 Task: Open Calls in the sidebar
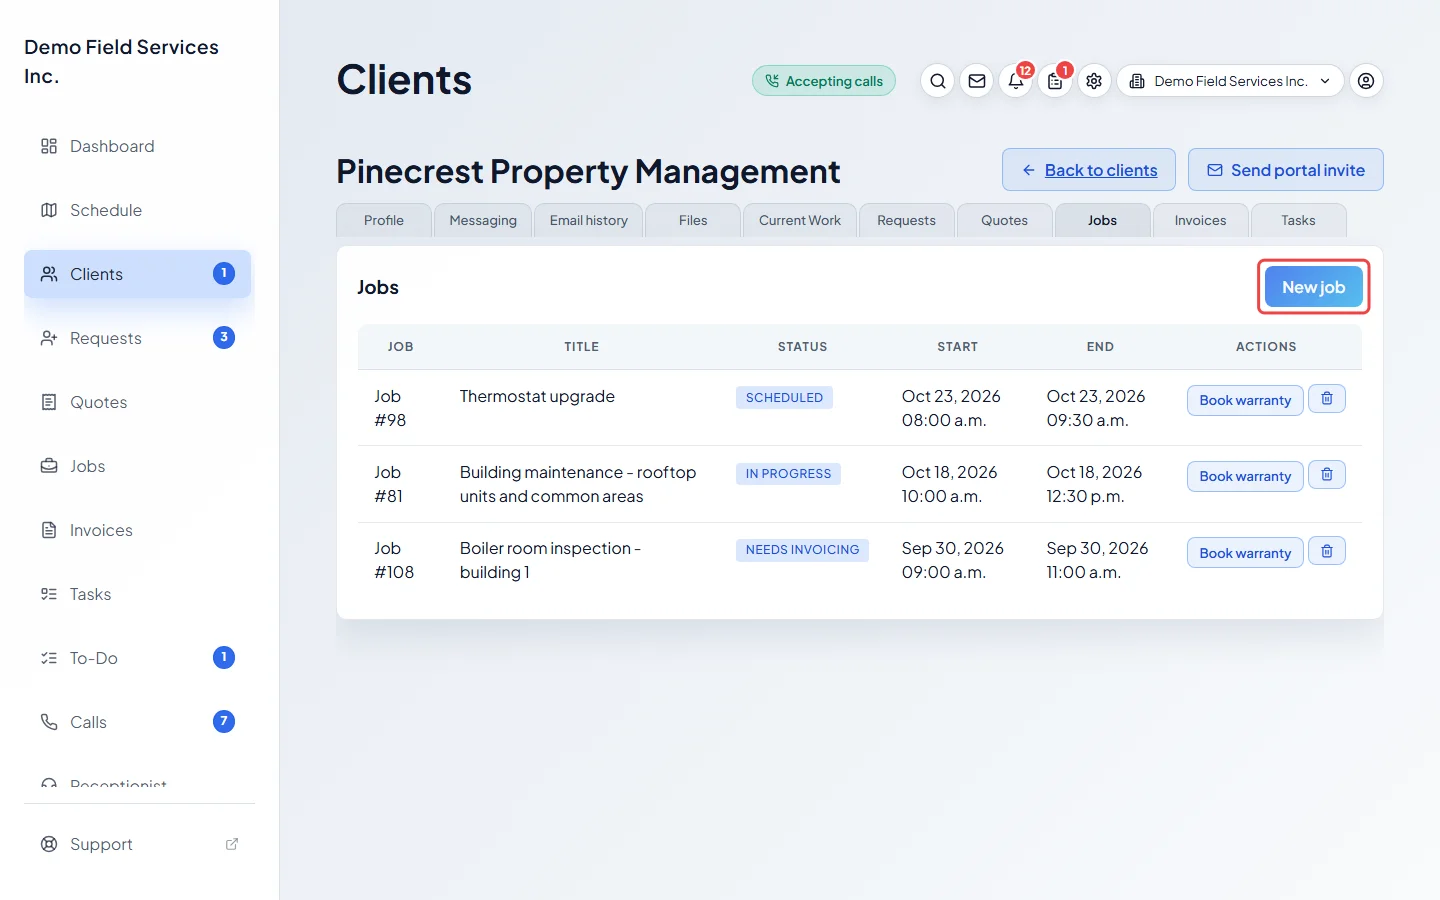tap(138, 722)
